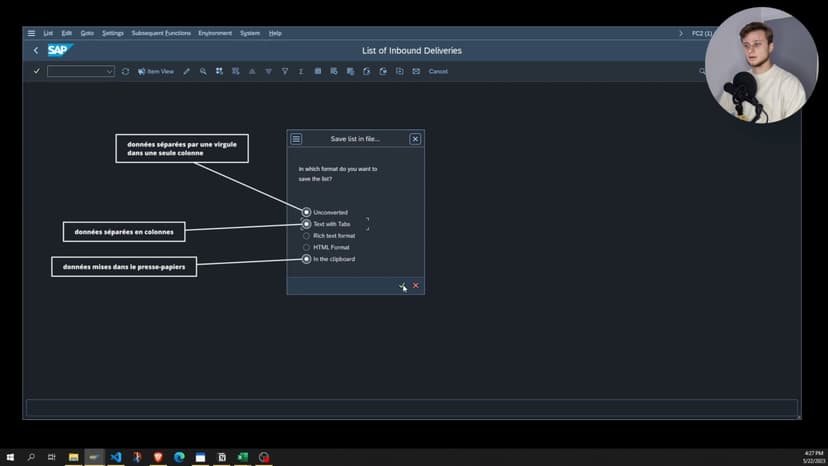Cancel the dialog with the red X

click(416, 286)
